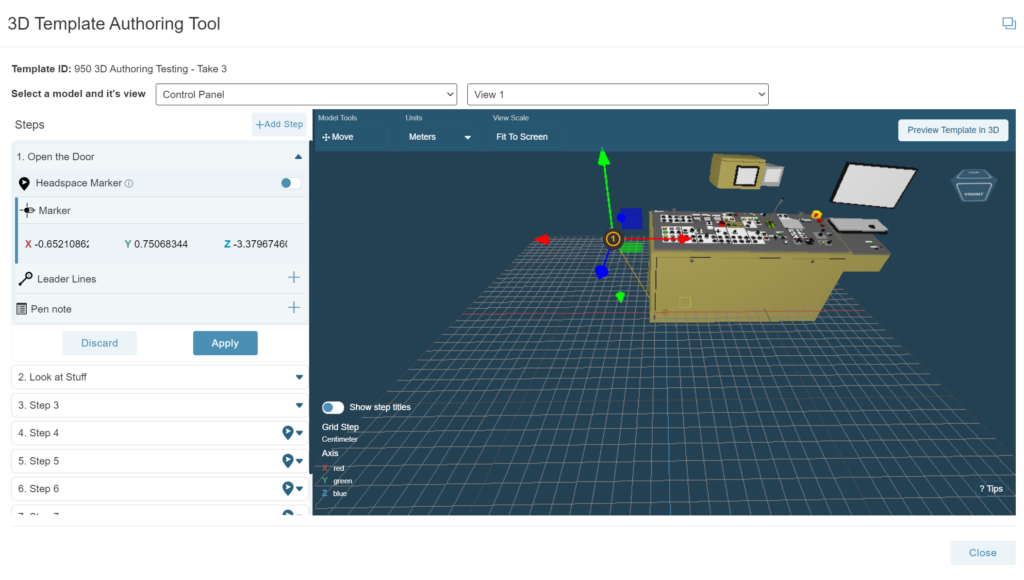Edit the marker X coordinate field

click(62, 244)
